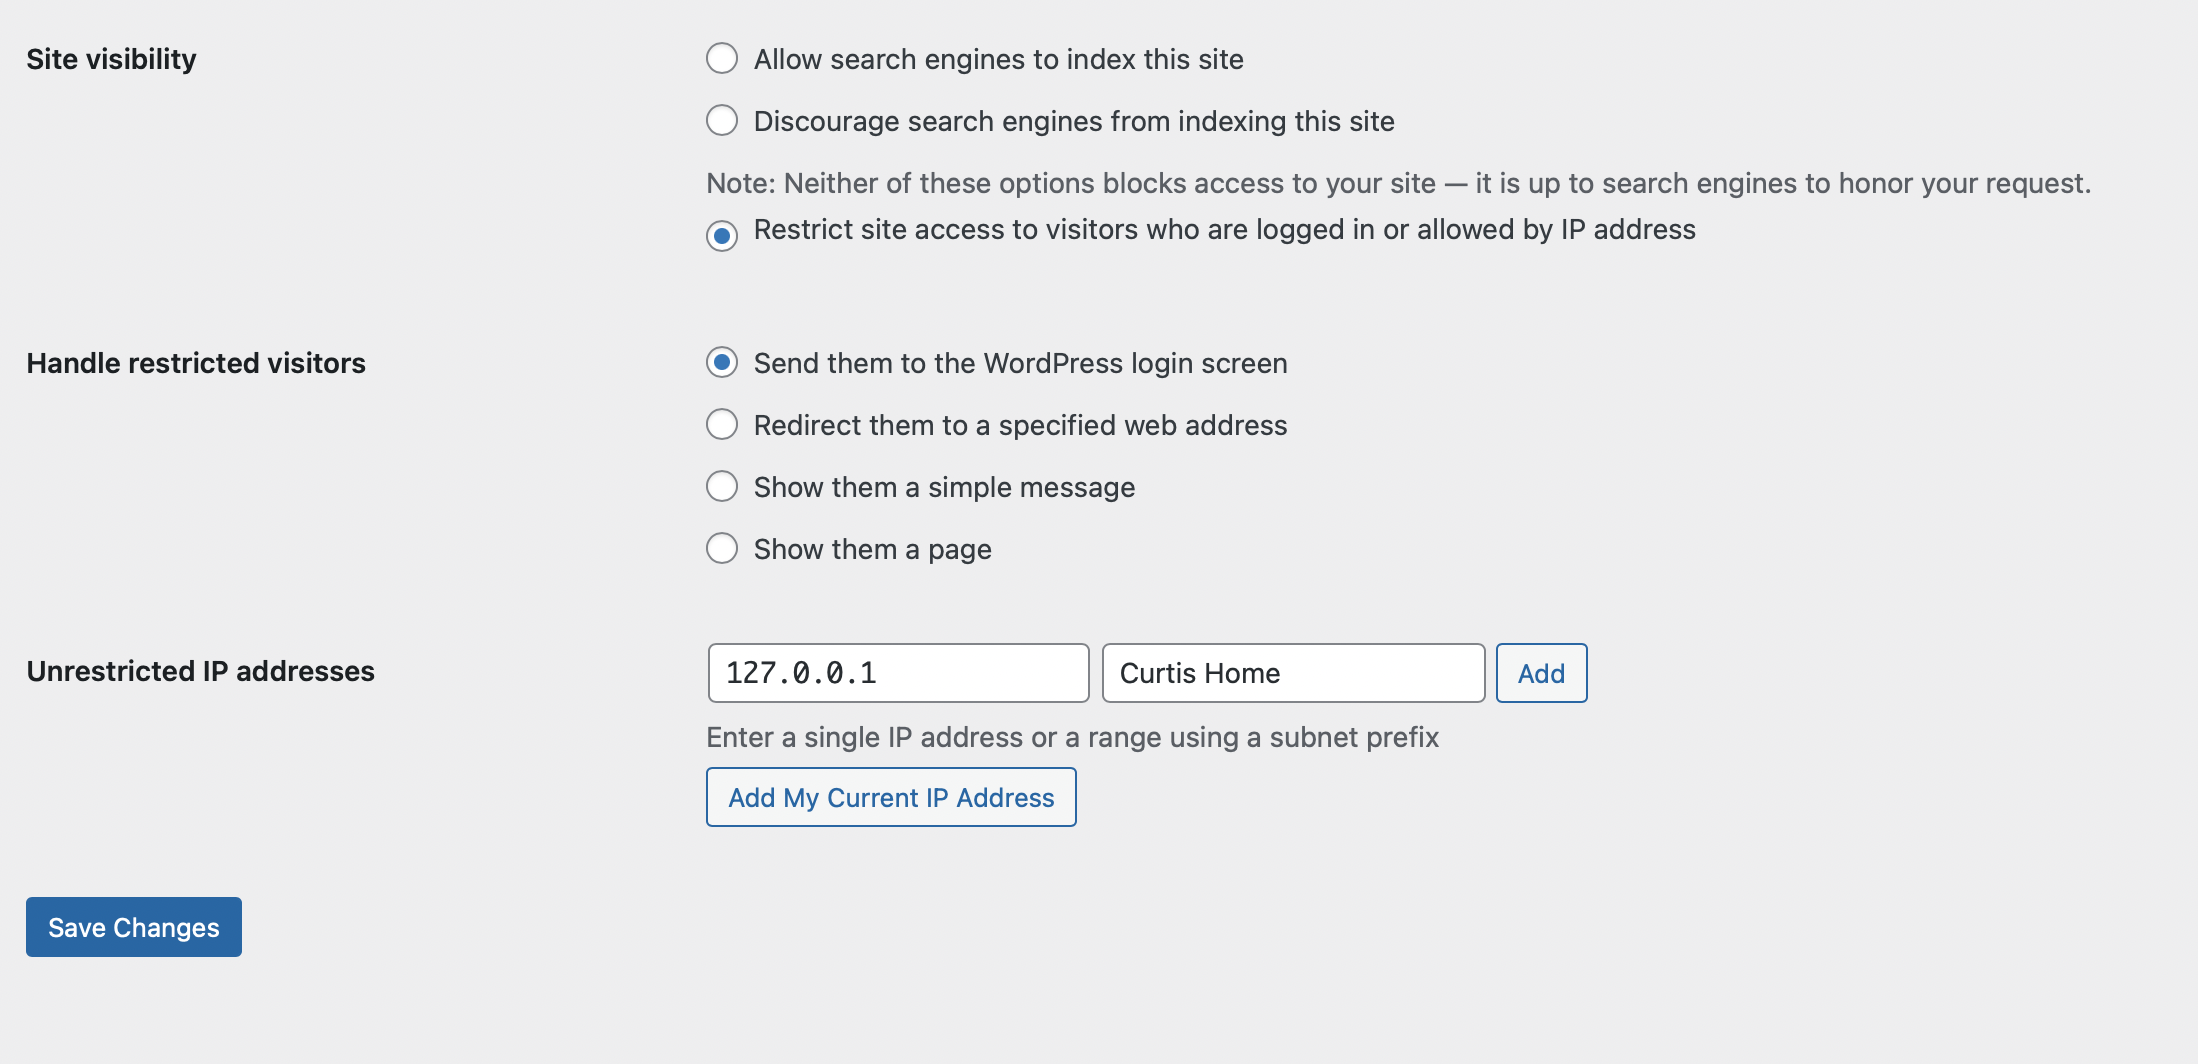The image size is (2198, 1064).
Task: Choose "Discourage search engines from indexing this site"
Action: point(722,120)
